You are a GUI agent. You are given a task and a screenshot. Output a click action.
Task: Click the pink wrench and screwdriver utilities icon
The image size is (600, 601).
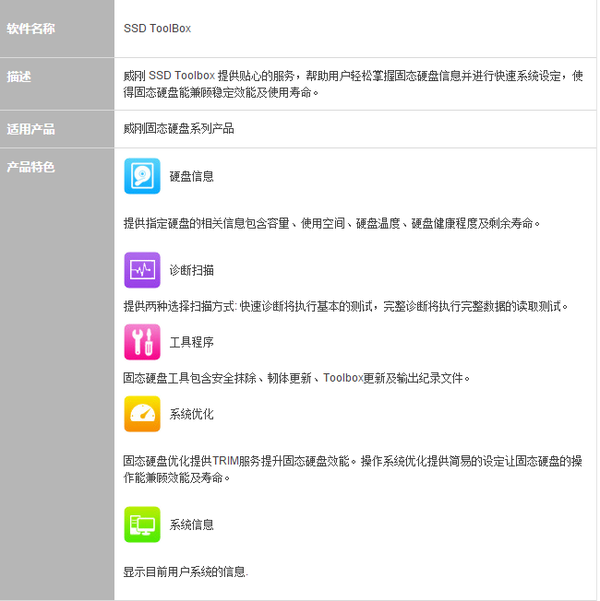click(142, 342)
